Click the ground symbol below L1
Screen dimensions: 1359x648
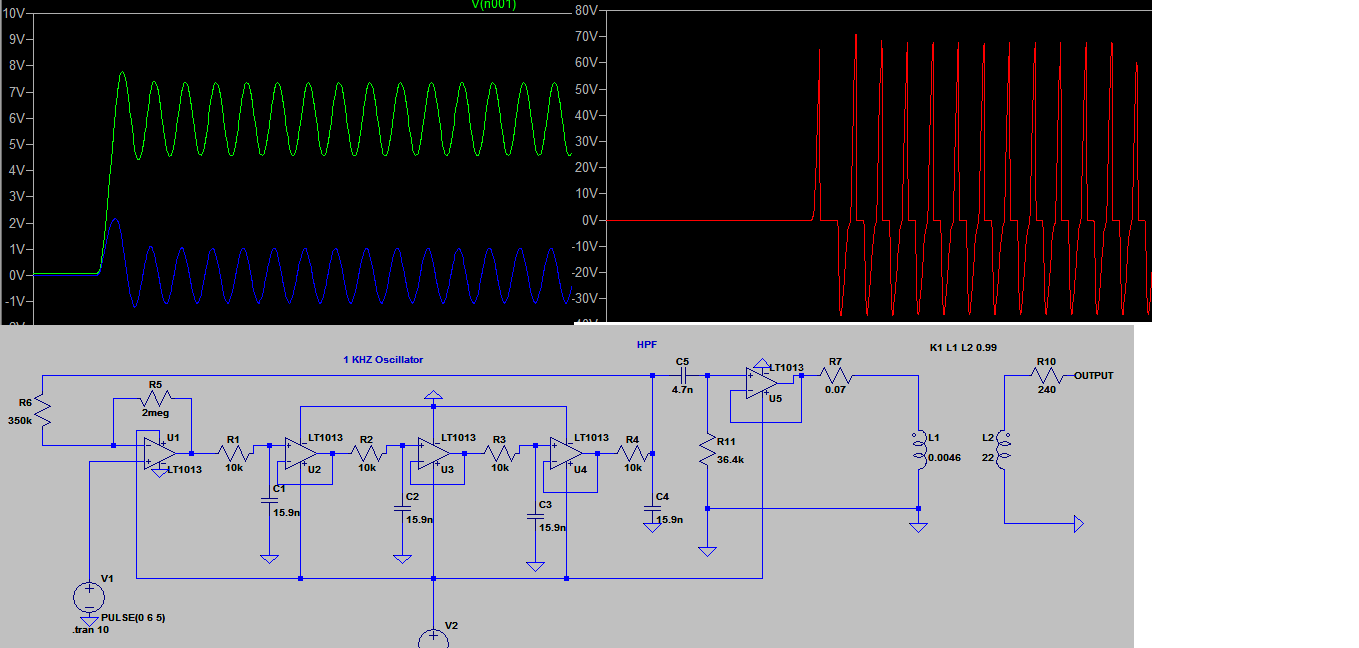point(917,526)
